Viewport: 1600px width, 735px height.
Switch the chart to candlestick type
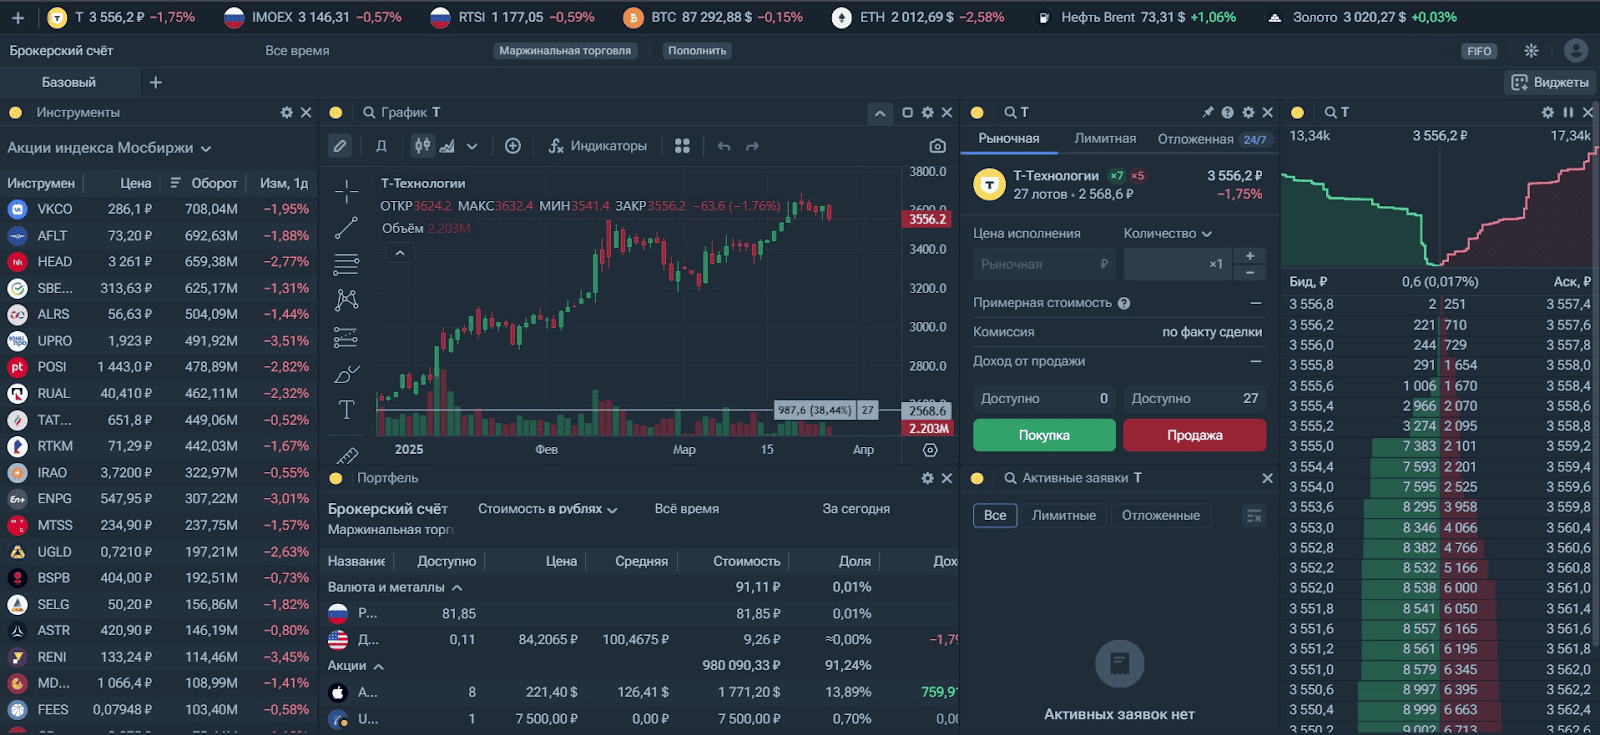pyautogui.click(x=423, y=146)
